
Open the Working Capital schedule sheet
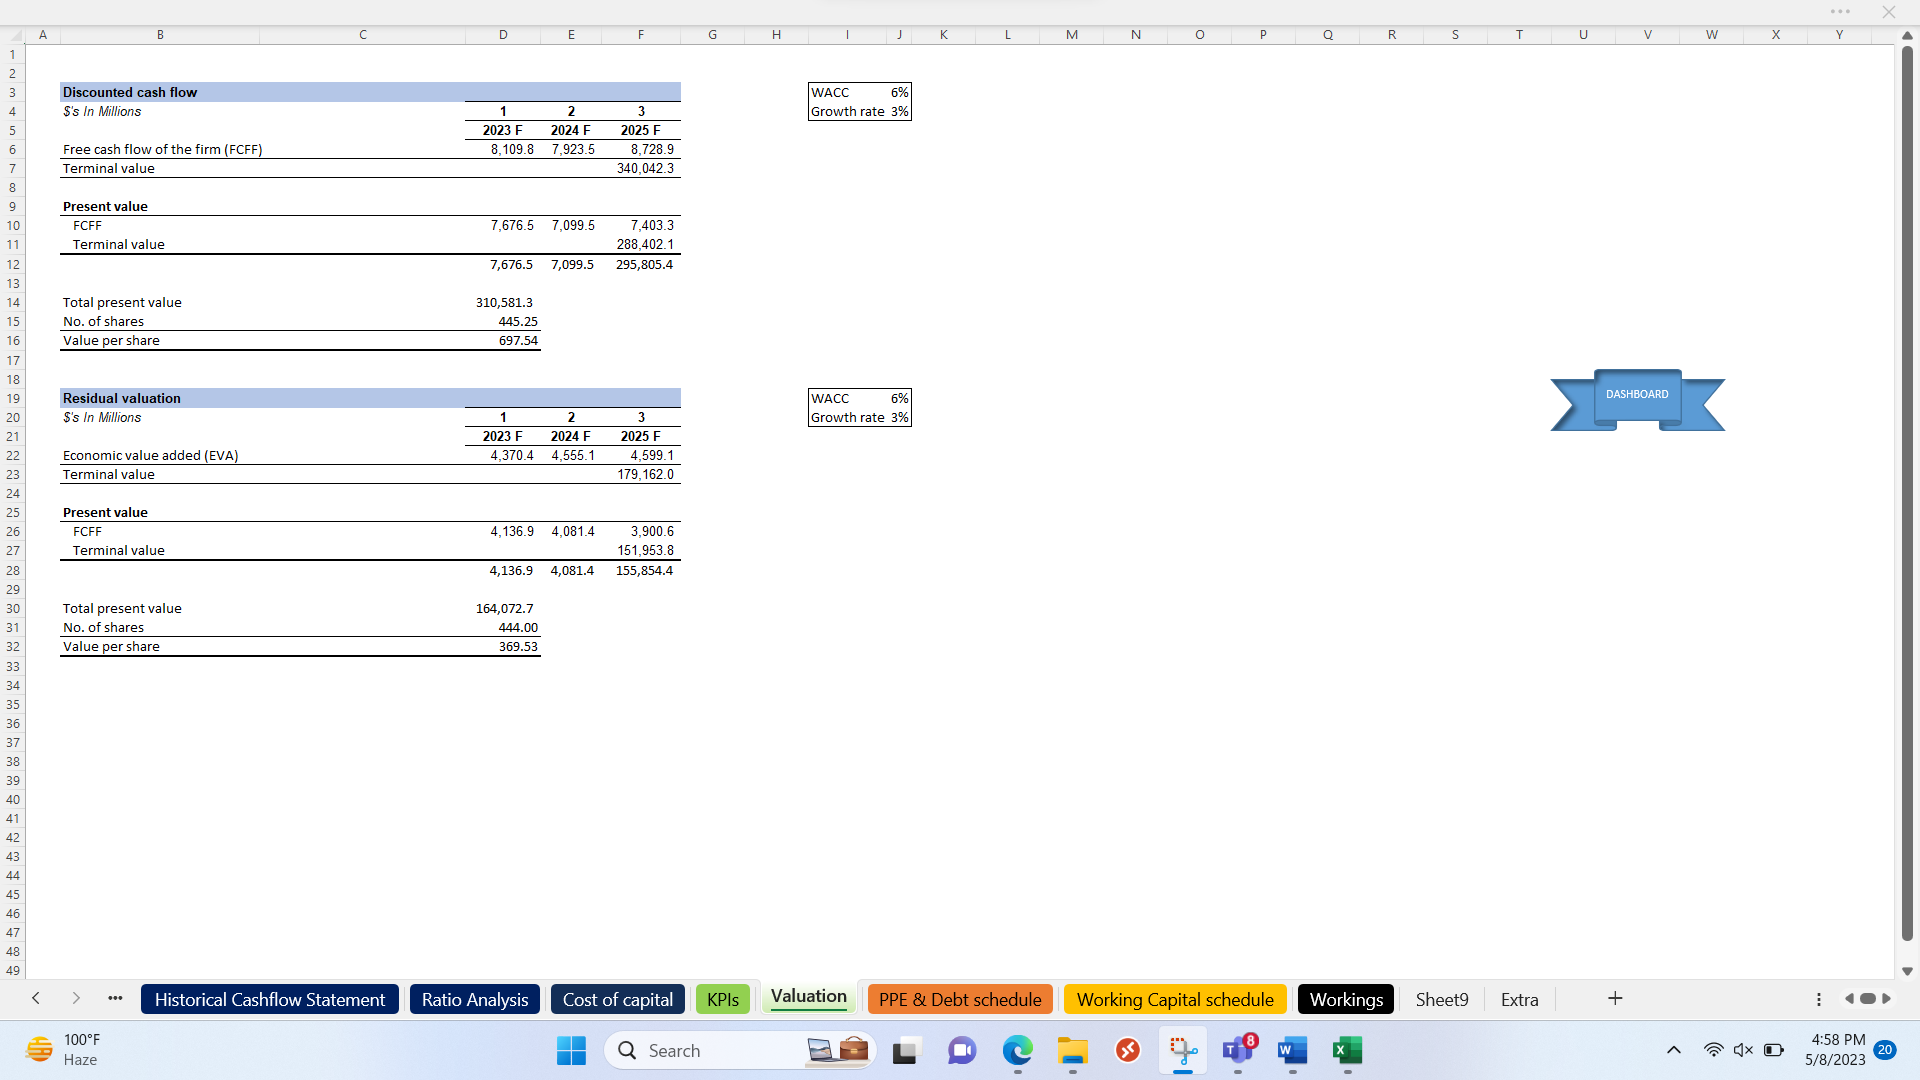1175,999
